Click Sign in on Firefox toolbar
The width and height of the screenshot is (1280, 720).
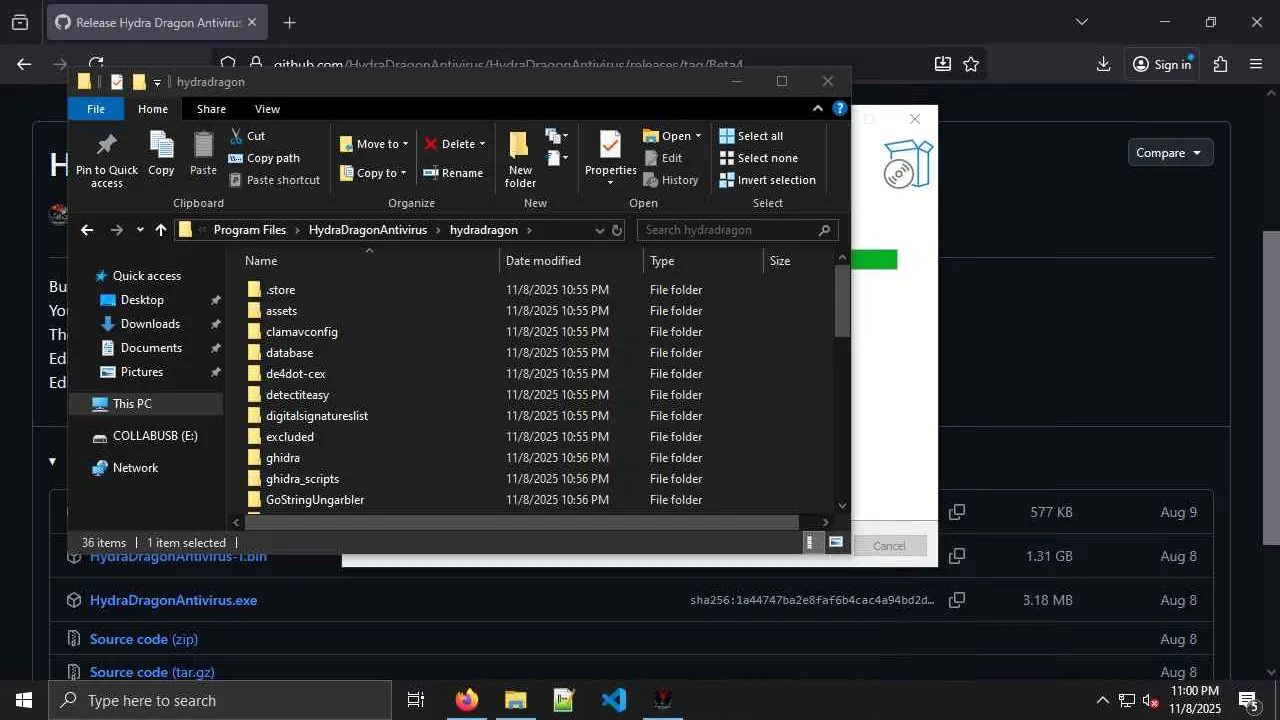point(1162,64)
